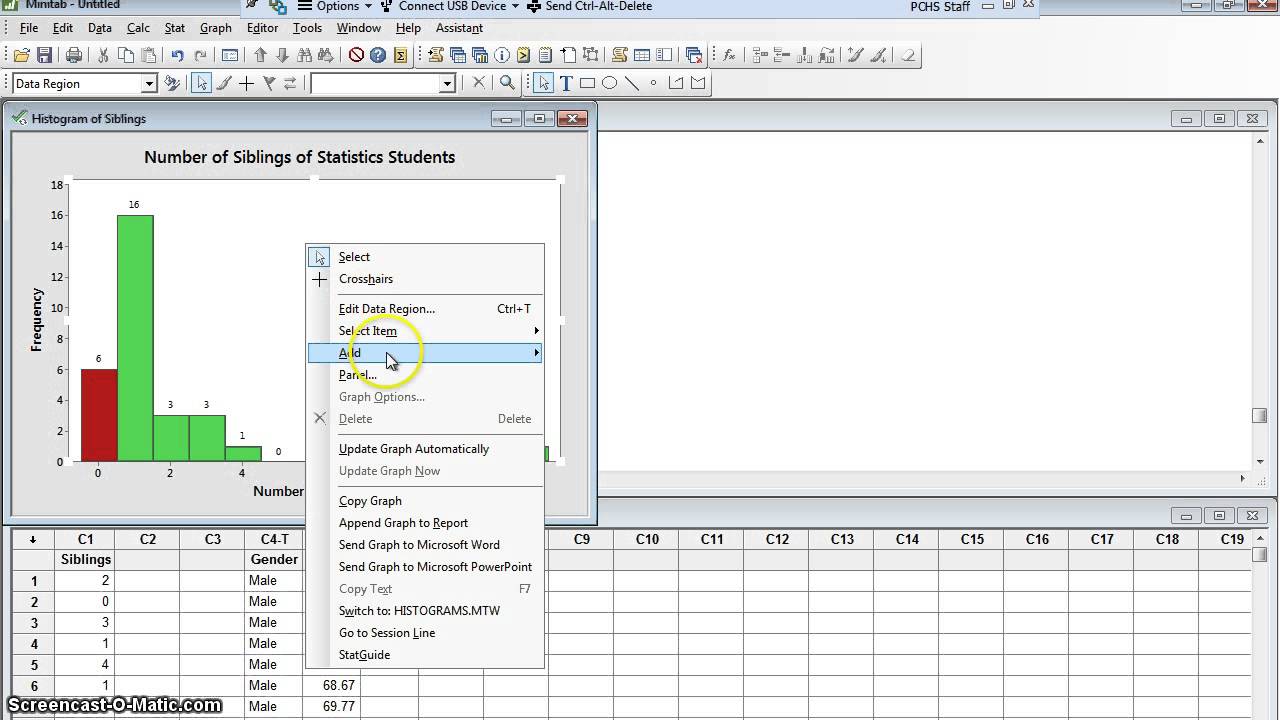The width and height of the screenshot is (1280, 720).
Task: Expand the Select Item submenu
Action: click(425, 331)
